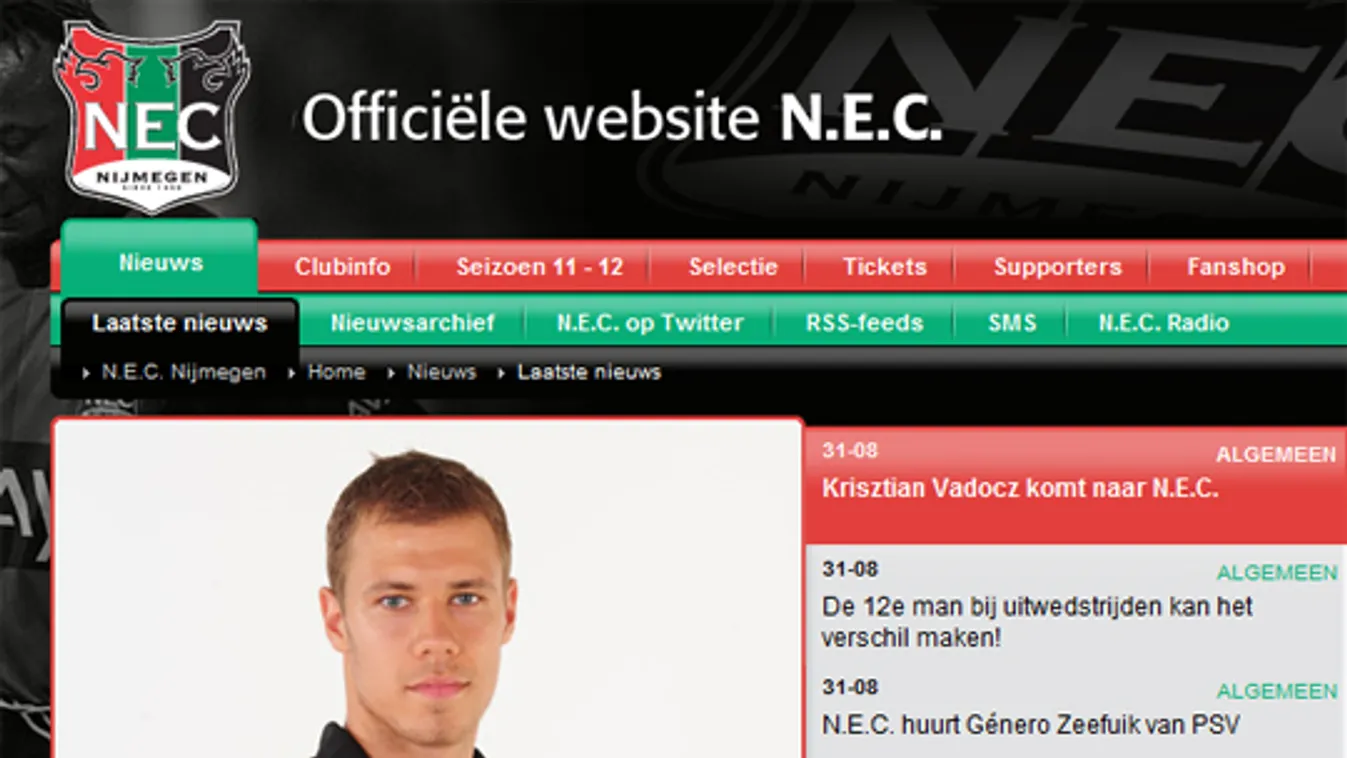Go to the Selectie section
The width and height of the screenshot is (1347, 758).
[733, 267]
